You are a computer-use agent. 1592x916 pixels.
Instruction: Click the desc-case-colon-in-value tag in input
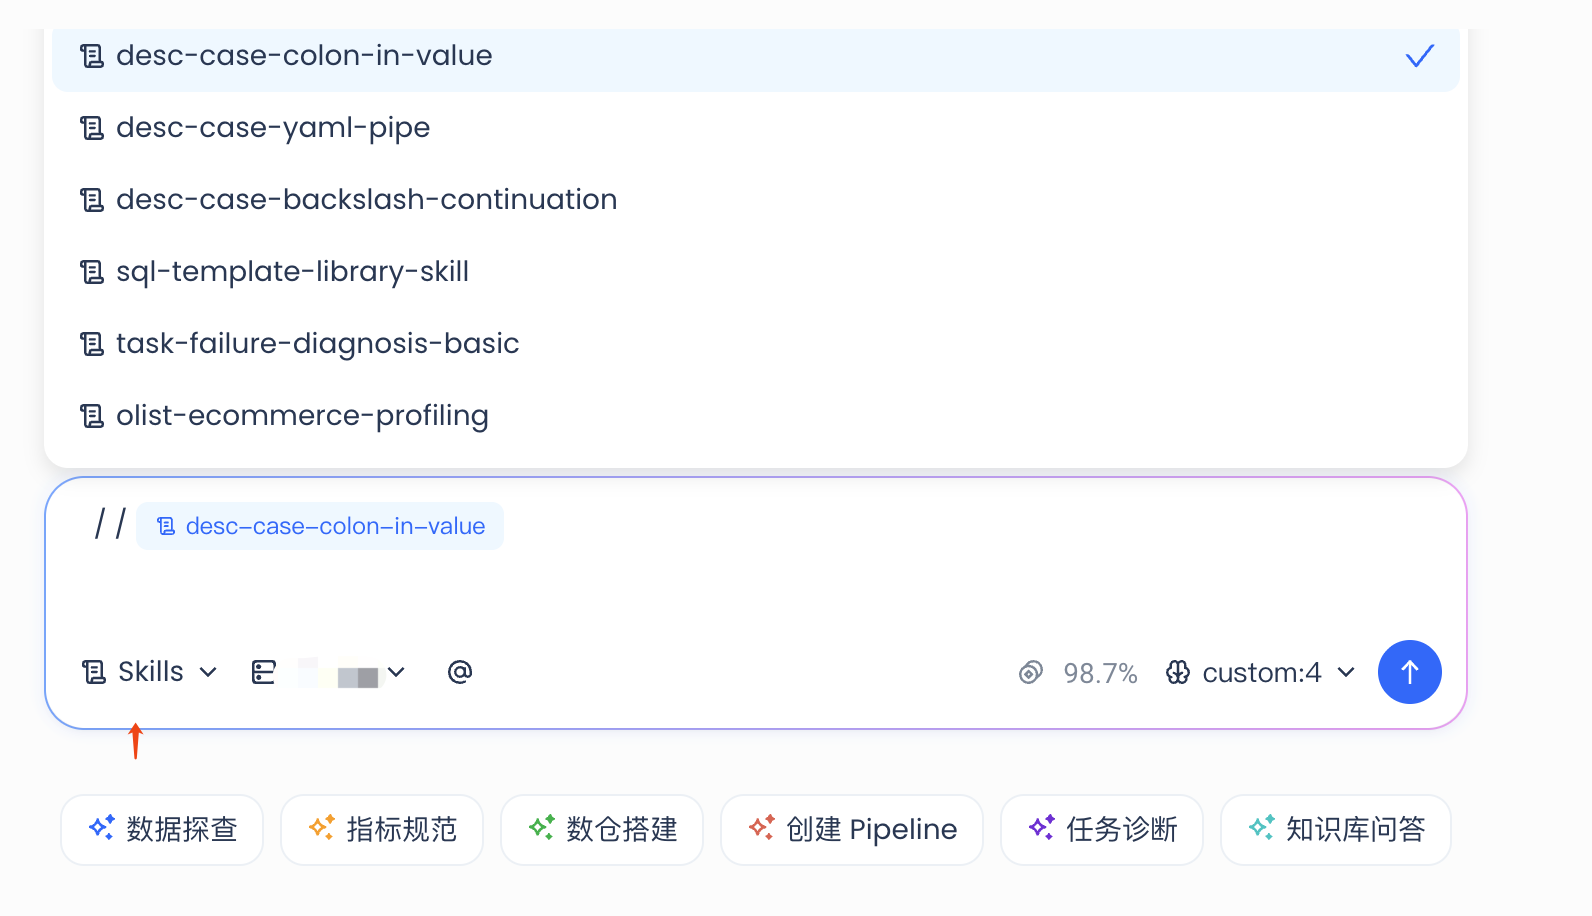[x=320, y=526]
